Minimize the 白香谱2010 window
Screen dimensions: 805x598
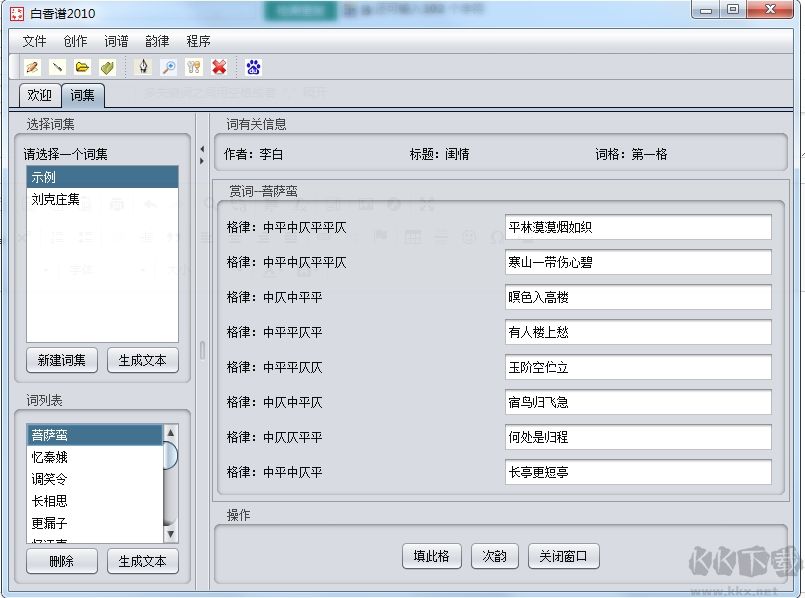(705, 10)
